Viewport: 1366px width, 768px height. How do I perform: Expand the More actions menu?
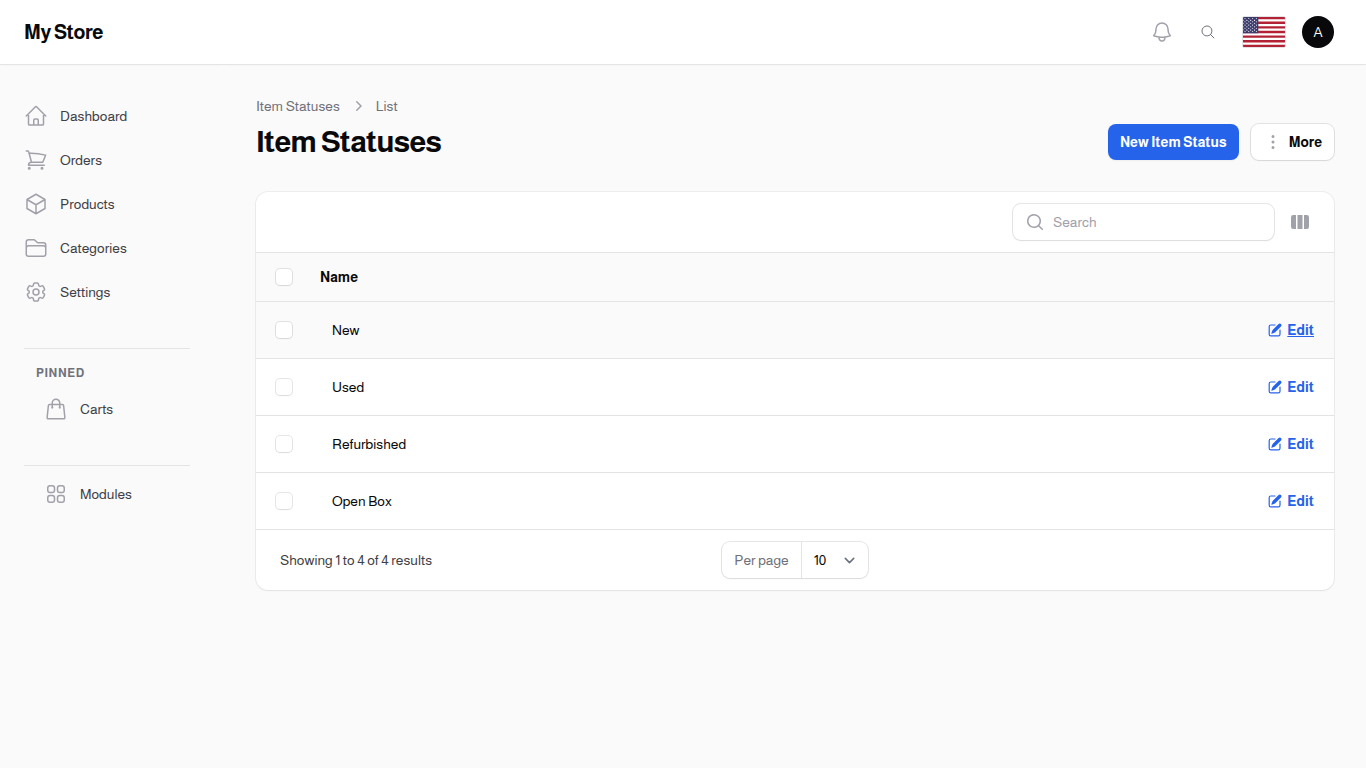click(x=1292, y=142)
